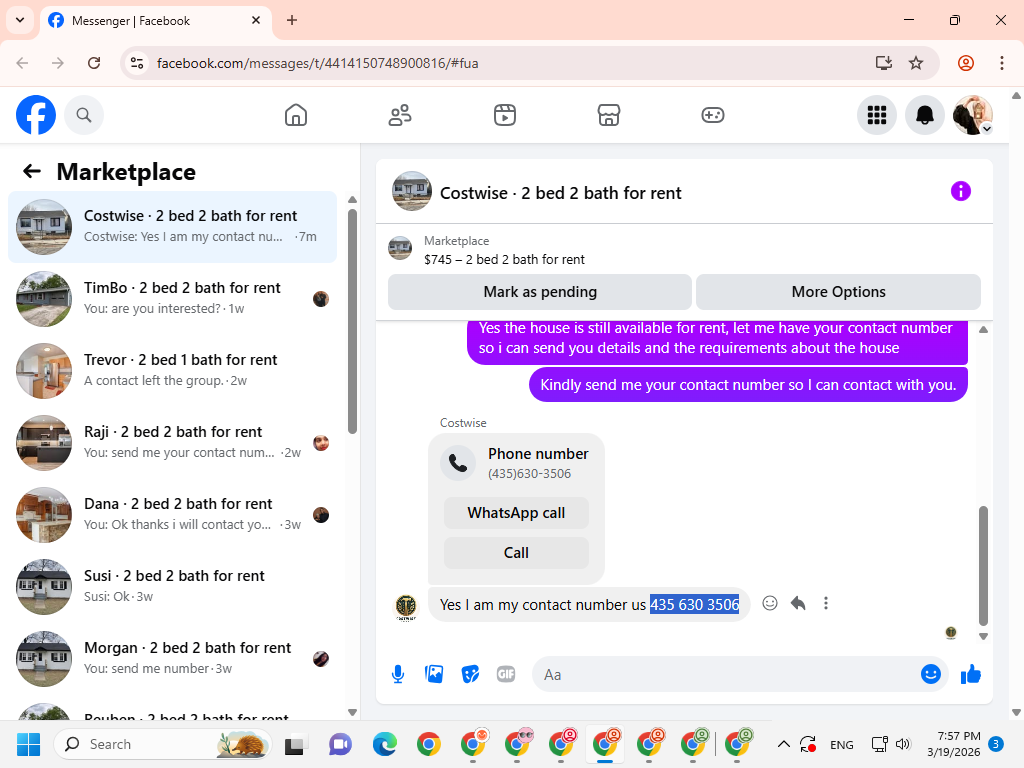React to the contact number message
This screenshot has width=1024, height=768.
[770, 603]
